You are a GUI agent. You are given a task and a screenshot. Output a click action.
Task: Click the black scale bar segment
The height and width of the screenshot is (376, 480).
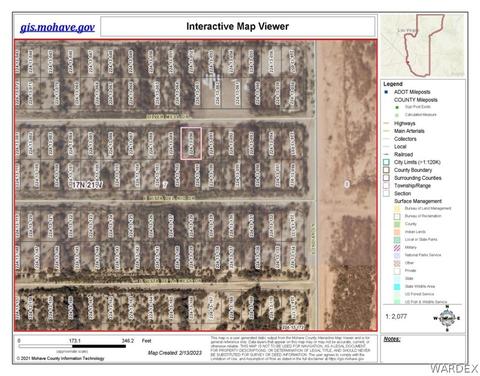(99, 346)
